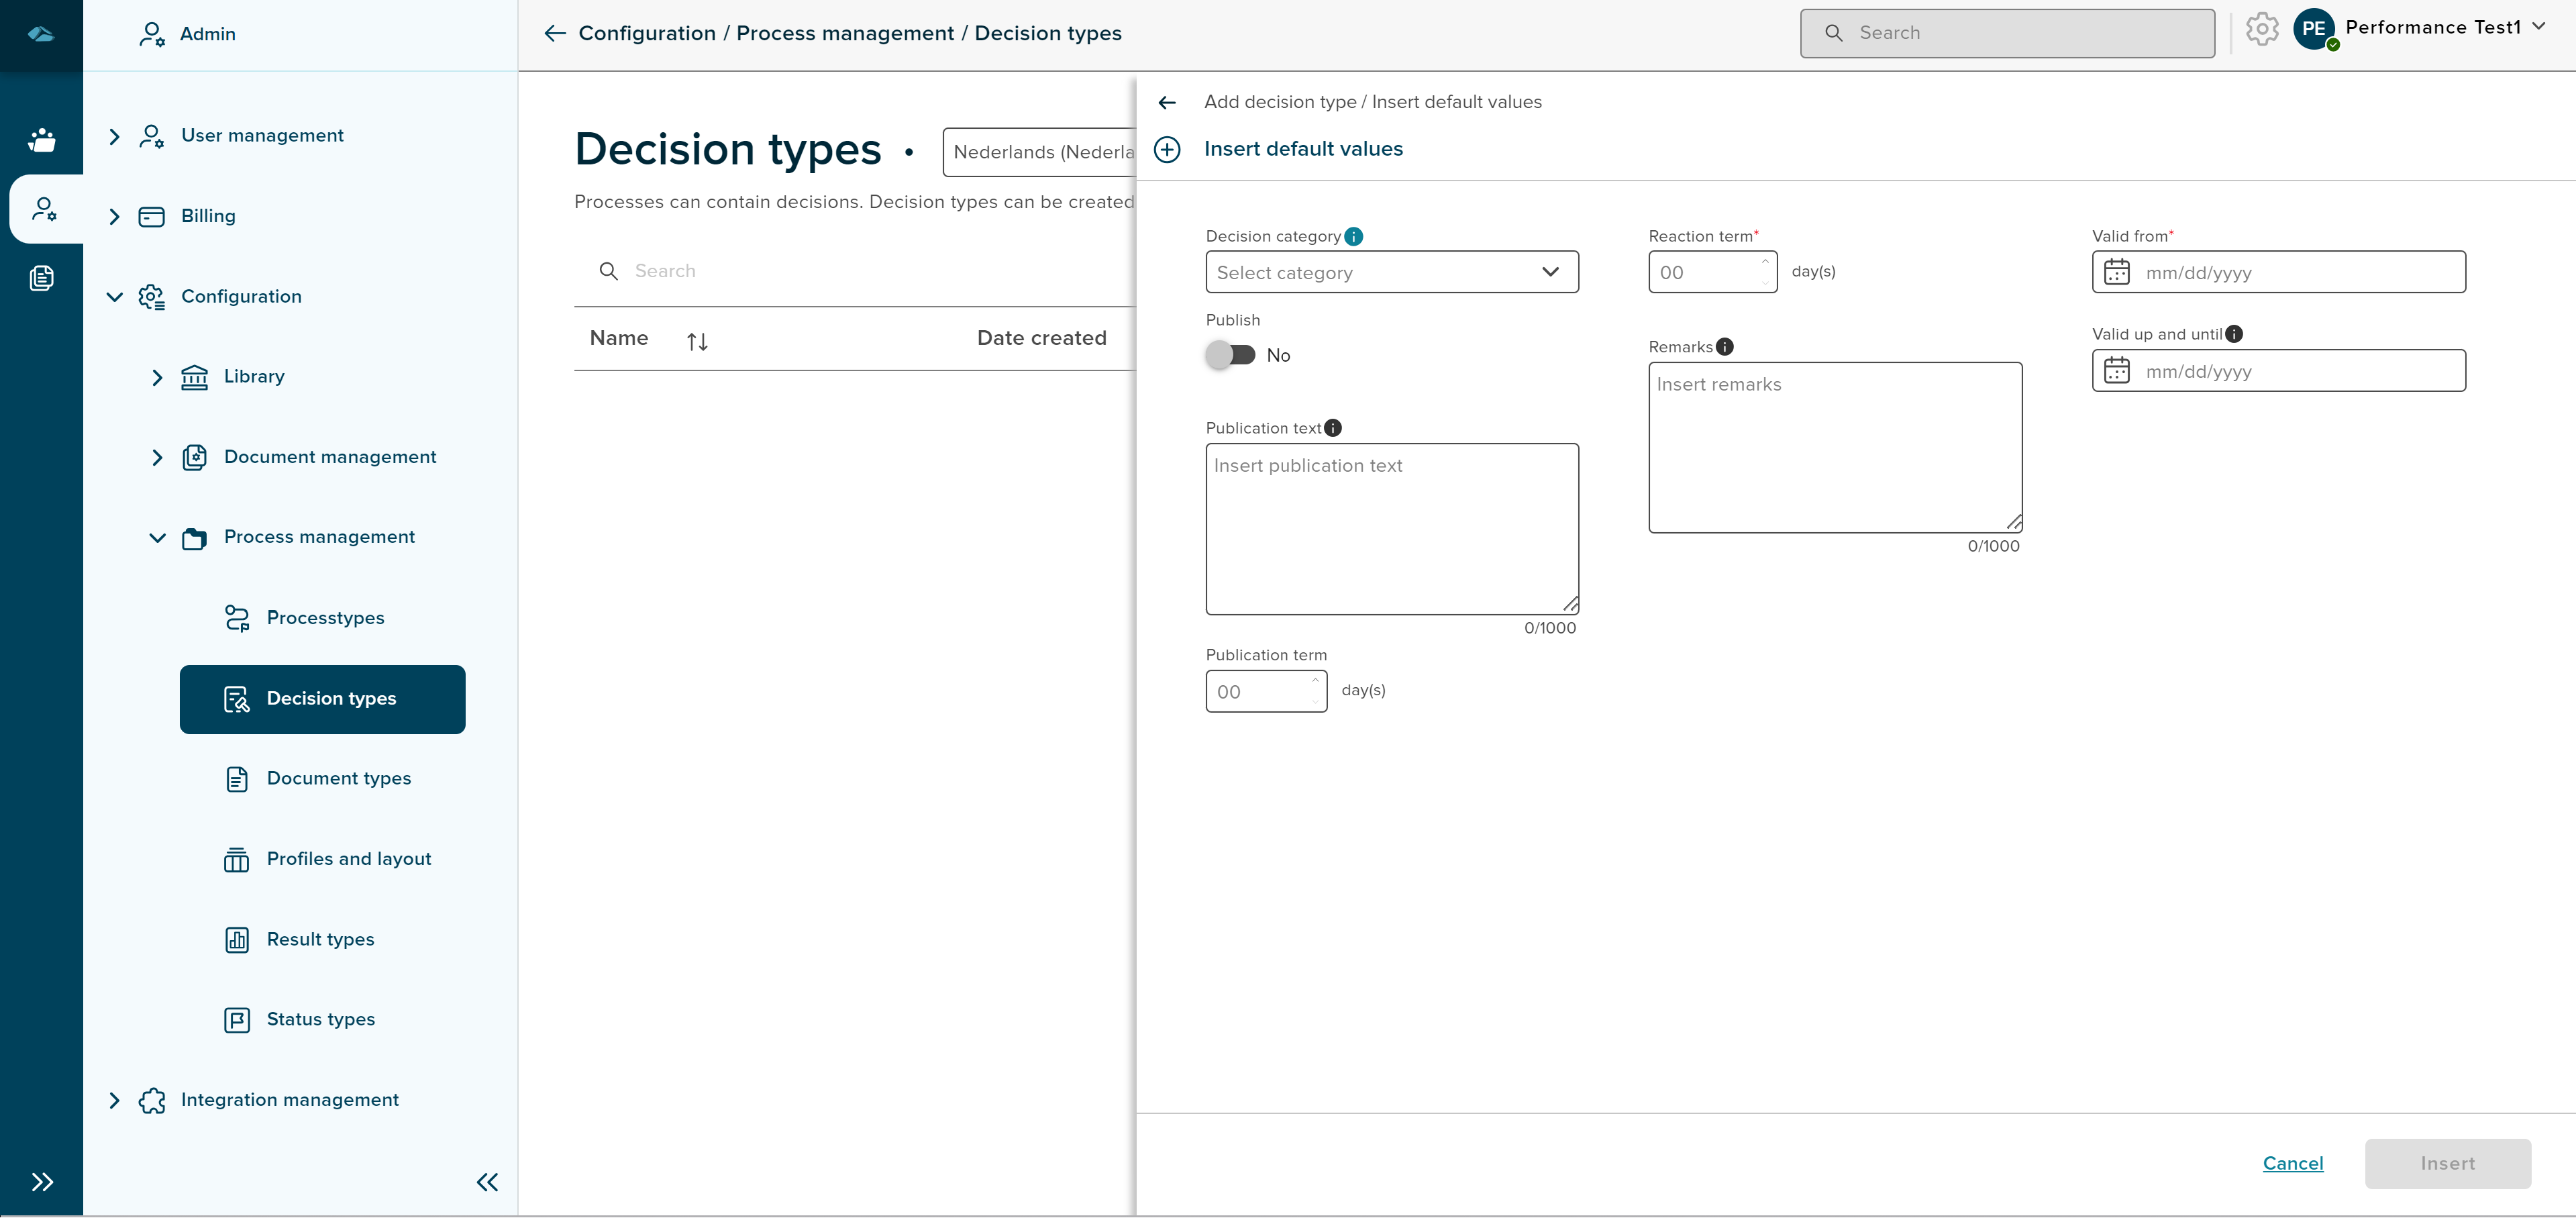Image resolution: width=2576 pixels, height=1218 pixels.
Task: Expand the User management section
Action: [114, 136]
